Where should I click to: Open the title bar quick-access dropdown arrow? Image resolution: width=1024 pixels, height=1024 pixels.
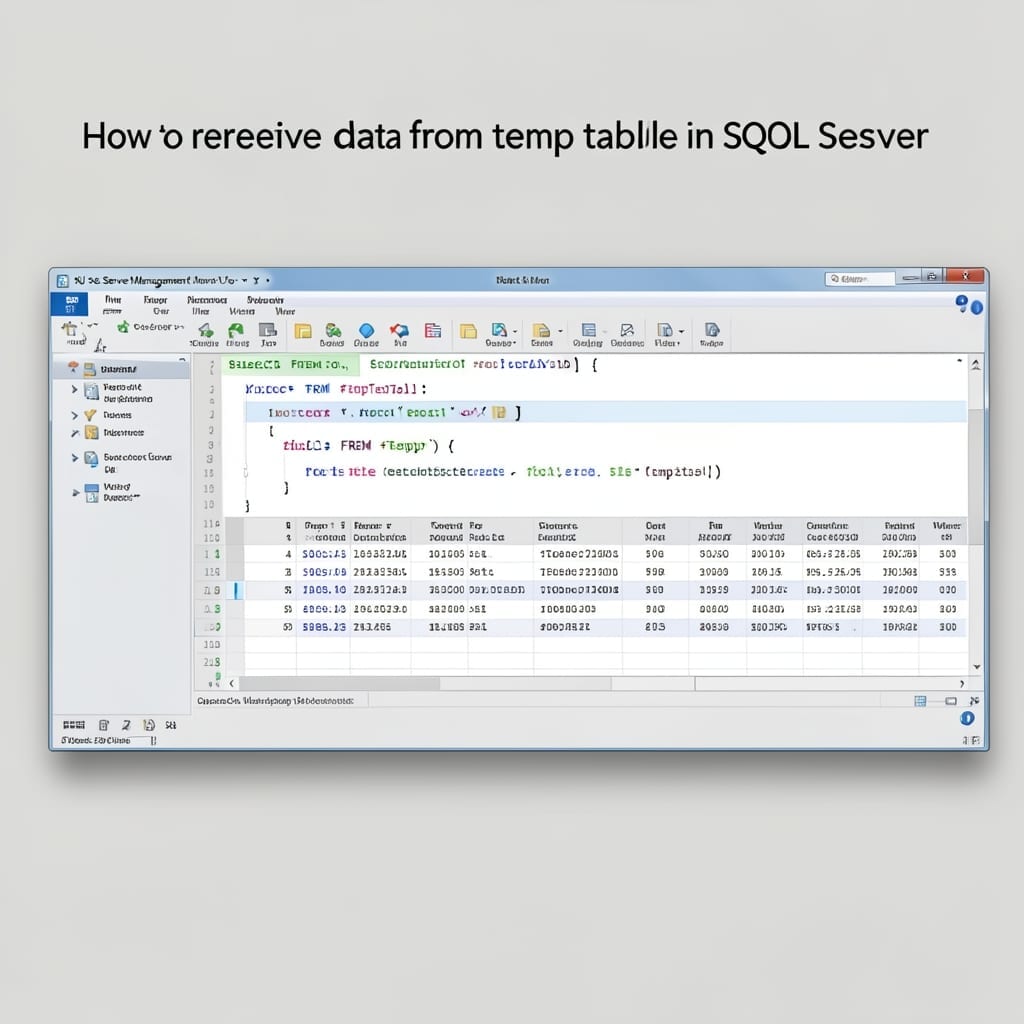point(245,280)
